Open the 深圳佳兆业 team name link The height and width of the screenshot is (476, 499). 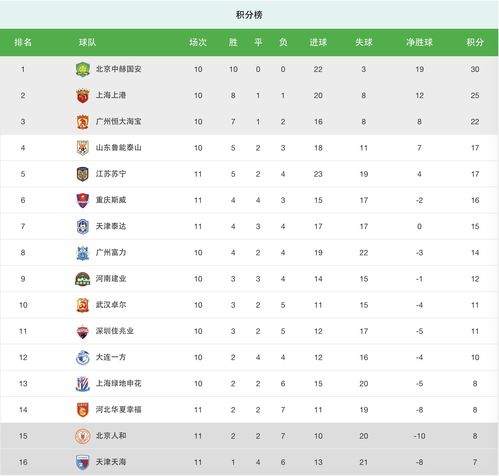point(115,331)
